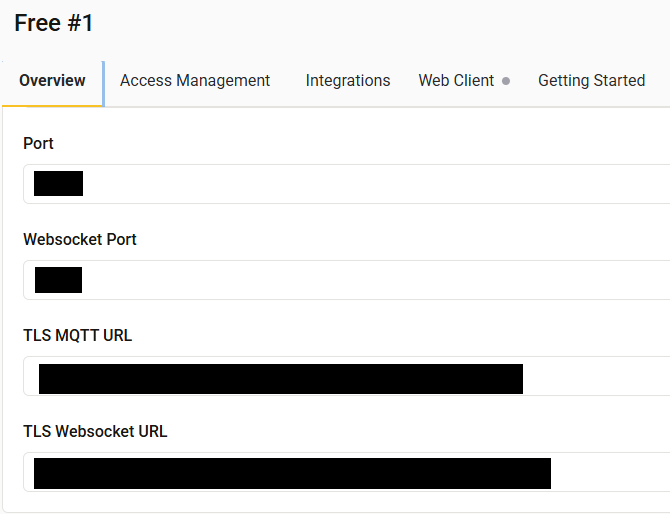Select the TLS Websocket URL field
The height and width of the screenshot is (514, 670).
pos(610,472)
